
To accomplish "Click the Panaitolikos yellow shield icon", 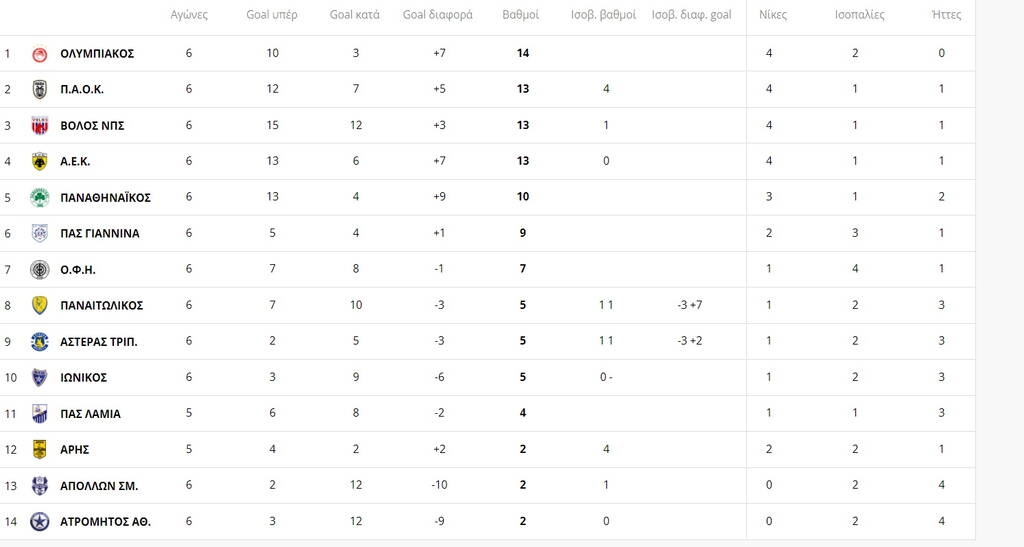I will pos(40,306).
